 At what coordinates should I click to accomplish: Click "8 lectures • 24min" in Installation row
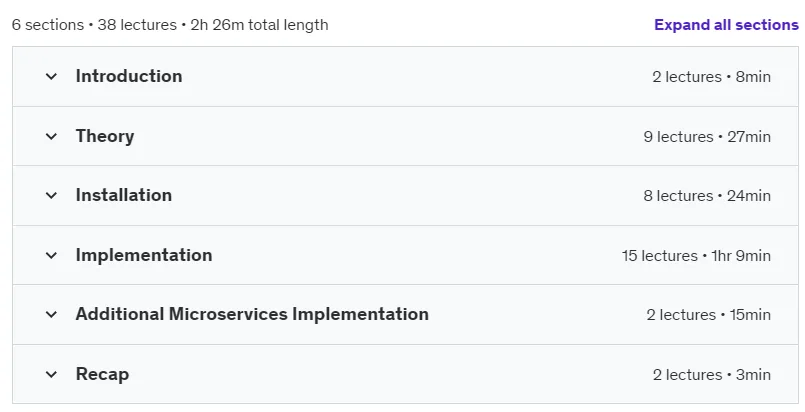pos(707,196)
